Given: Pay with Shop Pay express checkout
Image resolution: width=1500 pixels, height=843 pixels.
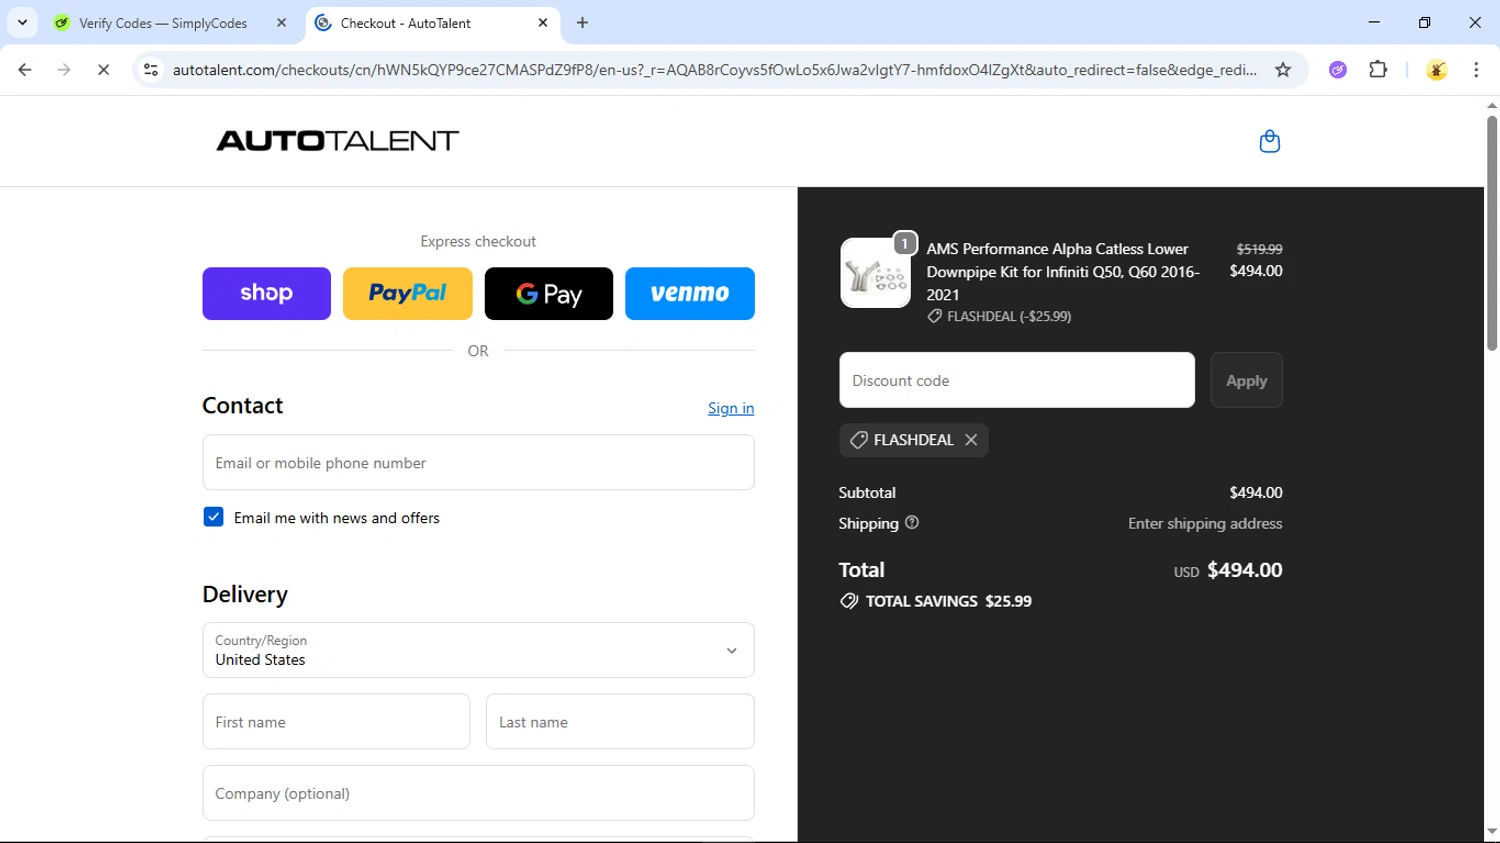Looking at the screenshot, I should [x=266, y=293].
